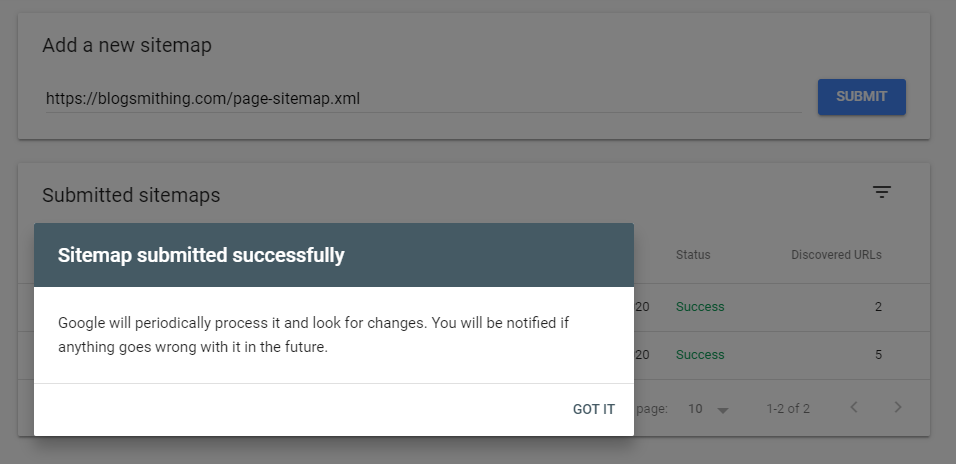Viewport: 956px width, 464px height.
Task: Click the discovered URLs count 5
Action: pos(878,355)
